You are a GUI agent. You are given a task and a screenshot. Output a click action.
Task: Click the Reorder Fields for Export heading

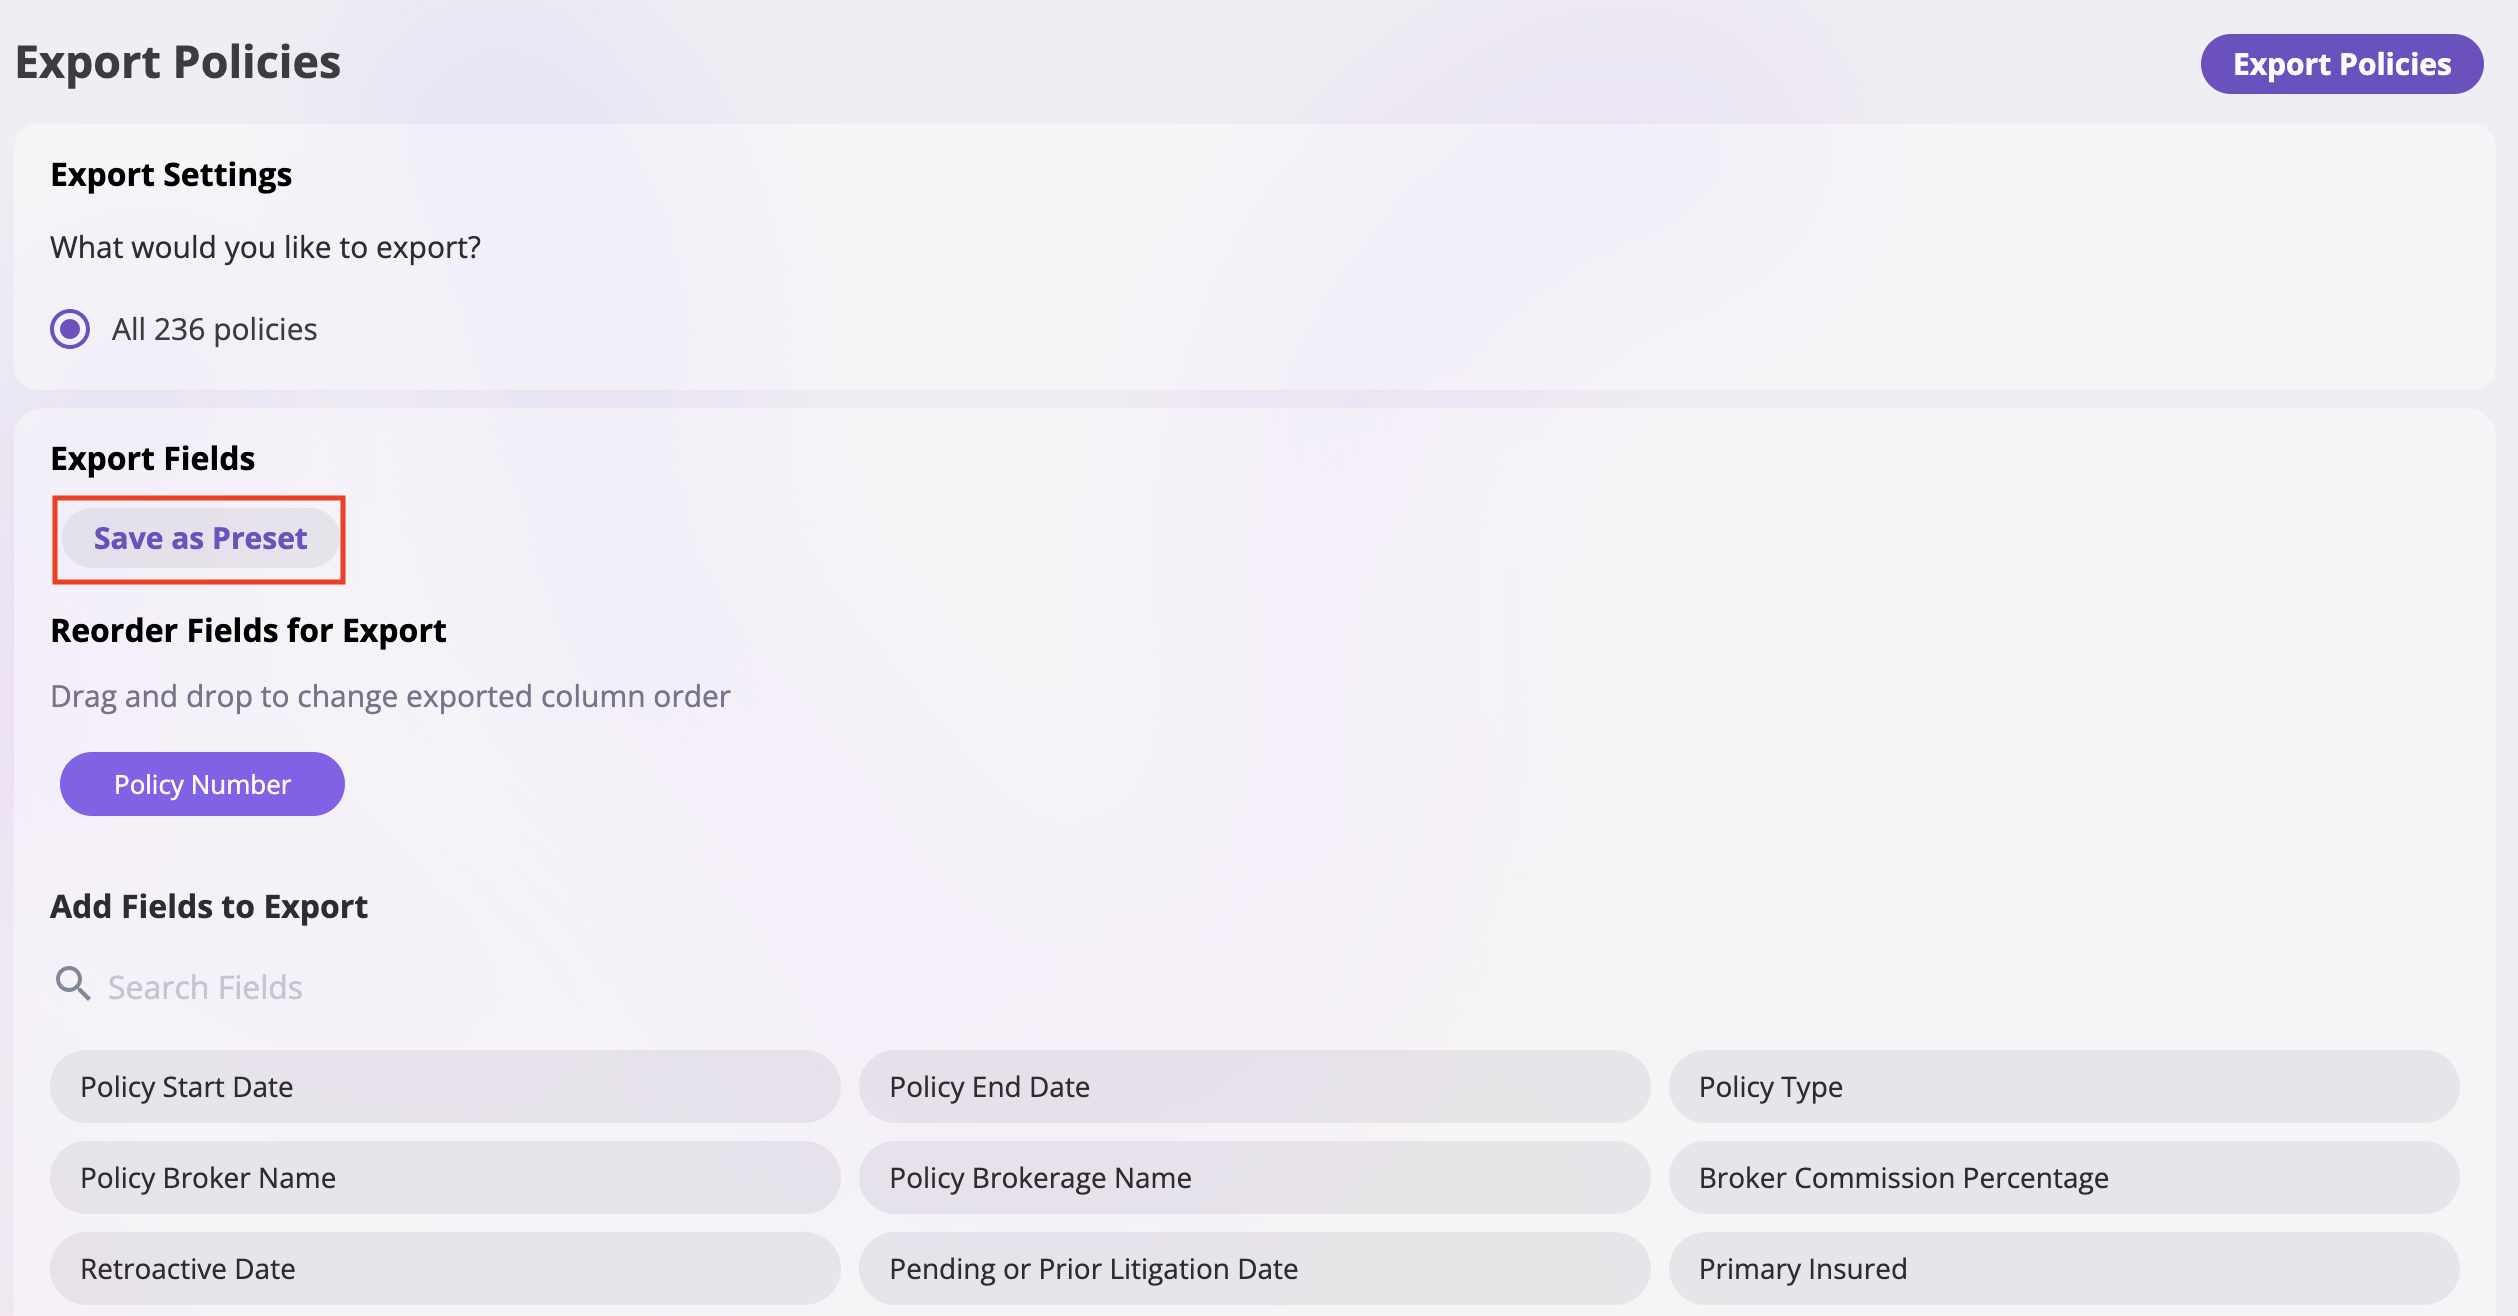pos(248,631)
